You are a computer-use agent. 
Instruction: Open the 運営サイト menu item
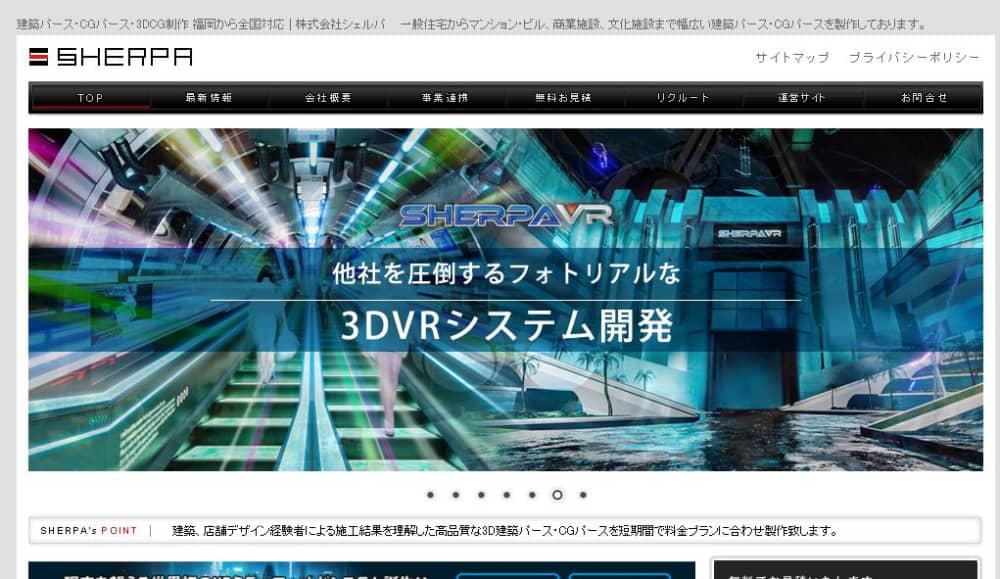pyautogui.click(x=802, y=98)
